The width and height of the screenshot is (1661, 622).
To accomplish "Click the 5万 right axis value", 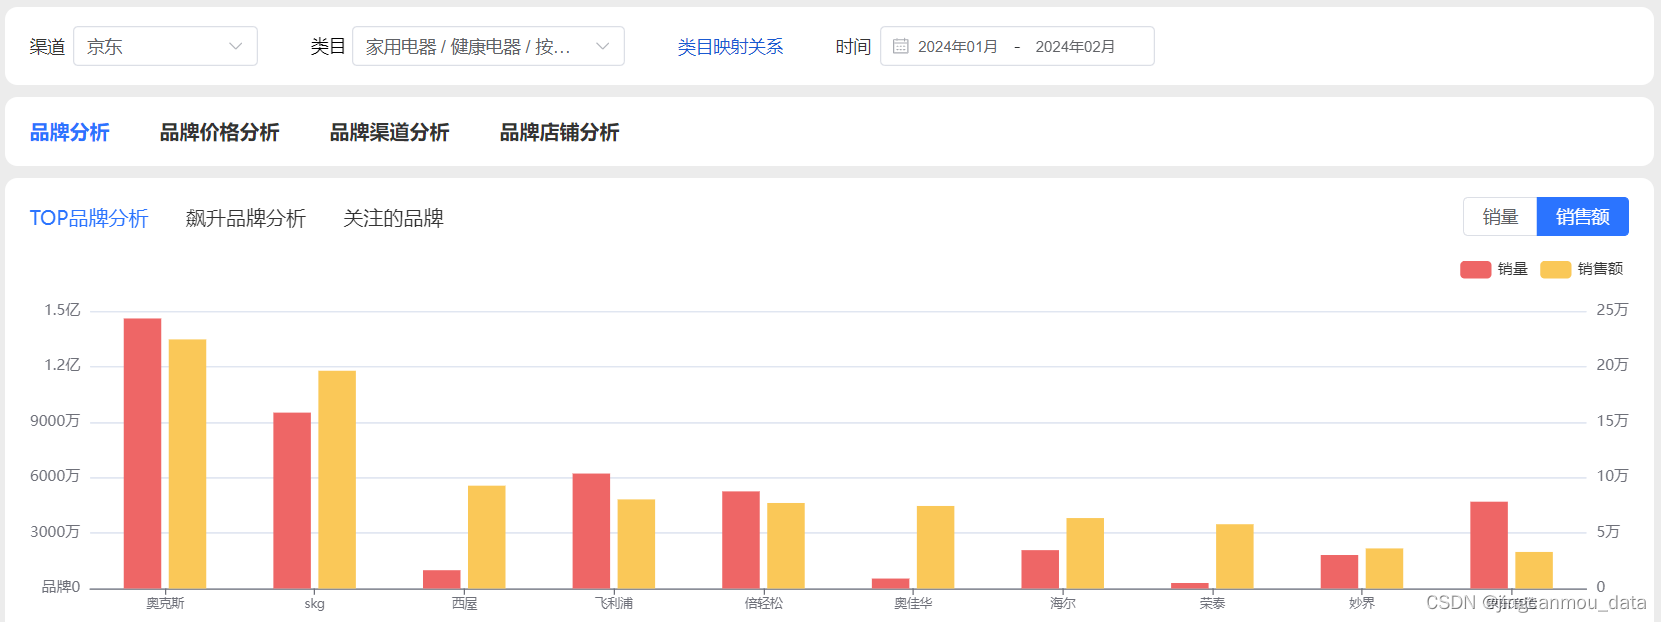I will pos(1608,532).
